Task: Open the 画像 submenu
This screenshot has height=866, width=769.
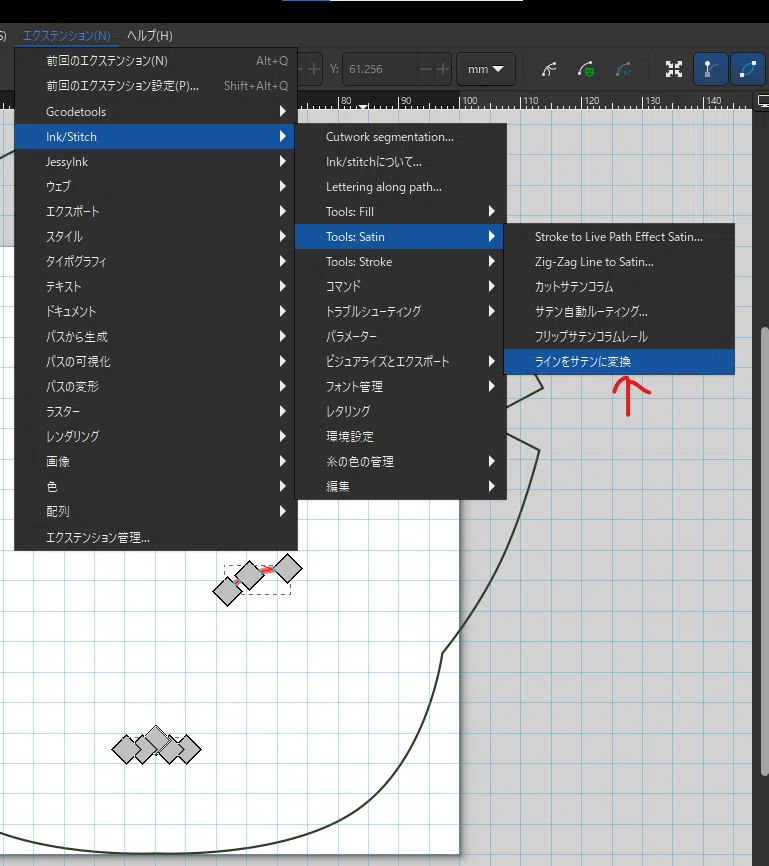Action: (x=156, y=461)
